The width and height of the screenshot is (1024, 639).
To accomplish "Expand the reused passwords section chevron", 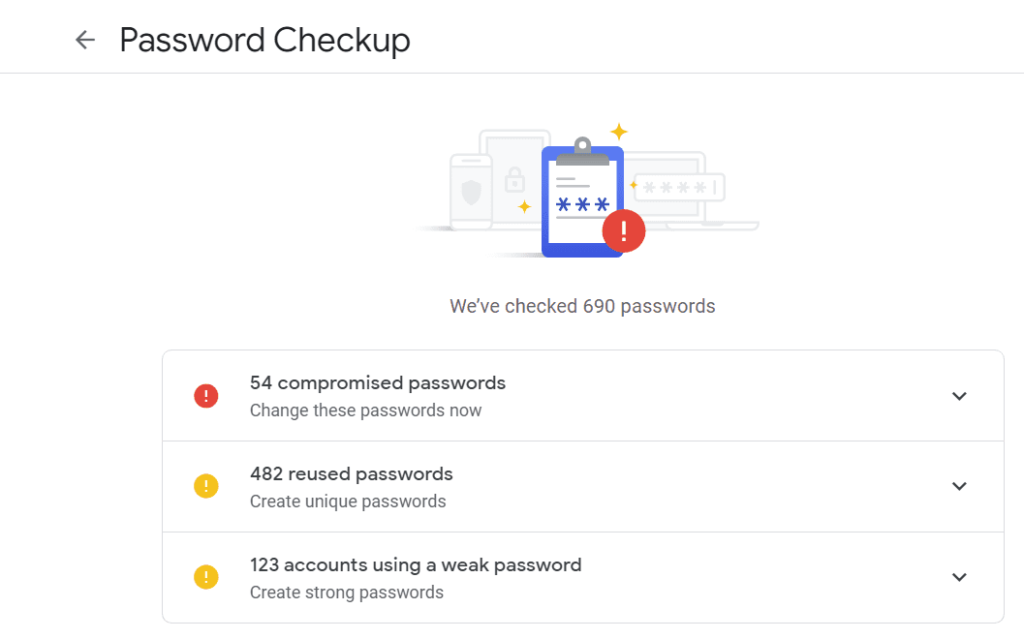I will point(959,487).
